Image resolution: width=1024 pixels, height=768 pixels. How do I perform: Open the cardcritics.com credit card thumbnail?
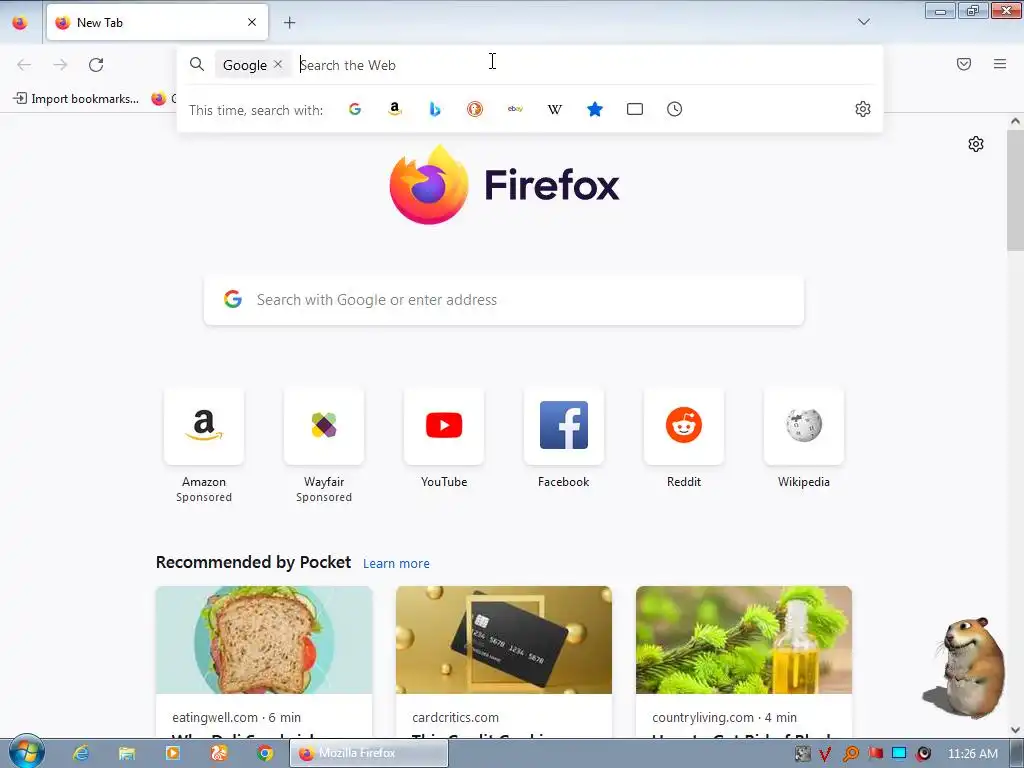504,639
